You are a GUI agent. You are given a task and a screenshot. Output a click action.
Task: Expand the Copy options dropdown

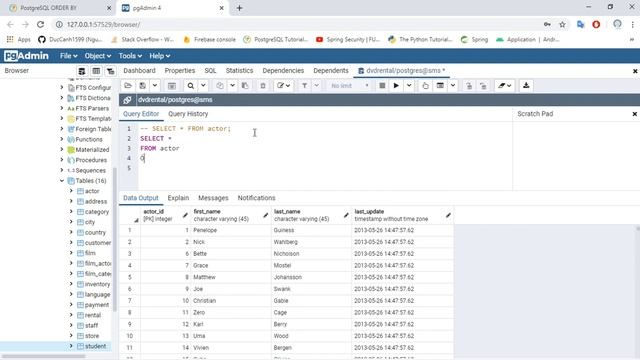click(x=232, y=86)
